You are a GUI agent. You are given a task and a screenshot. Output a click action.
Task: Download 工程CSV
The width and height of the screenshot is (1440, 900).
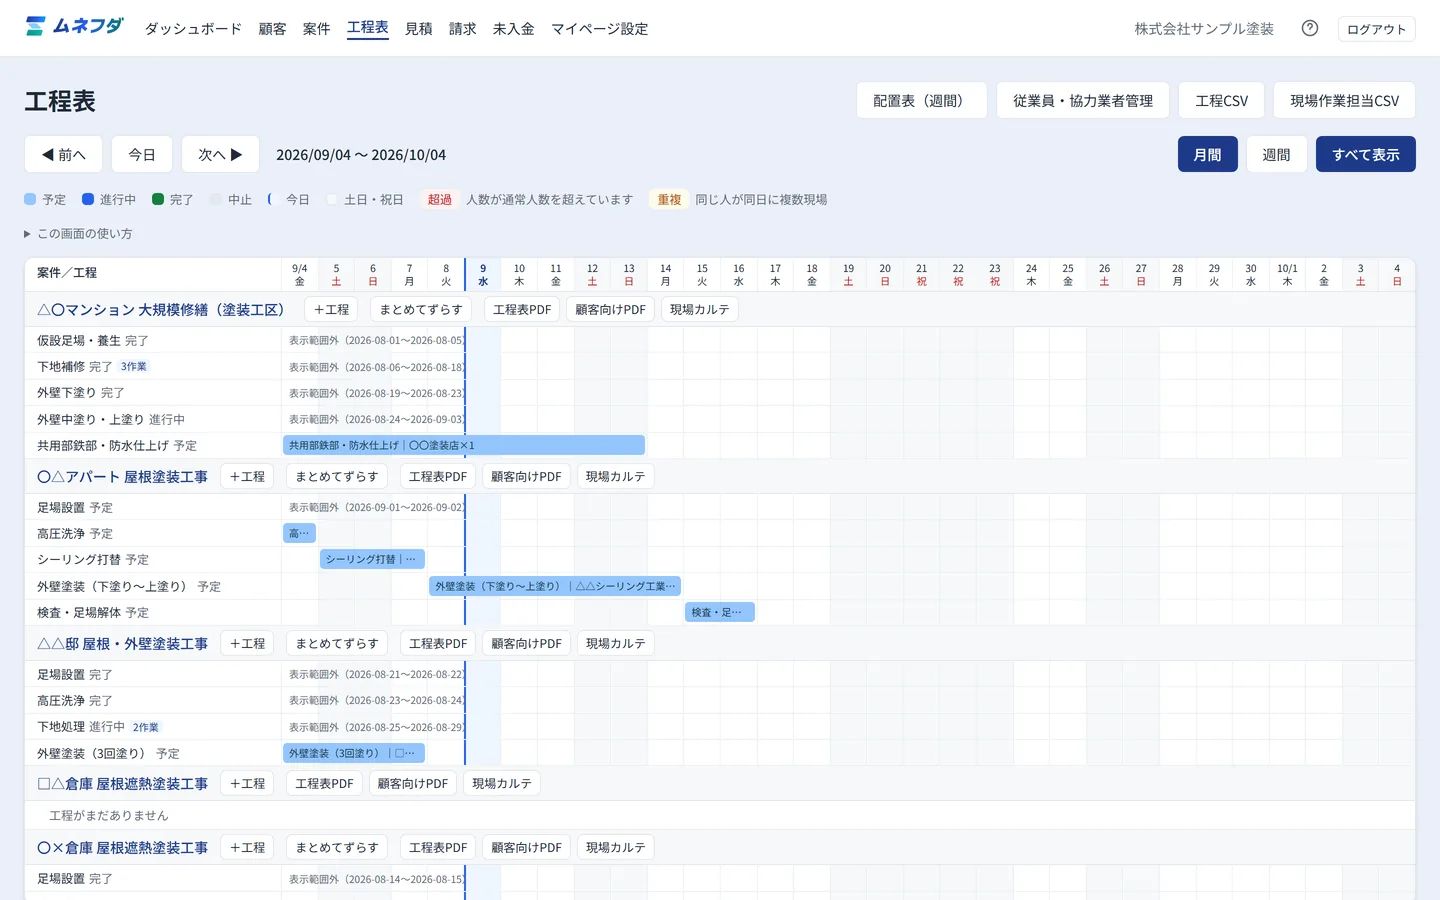1221,100
